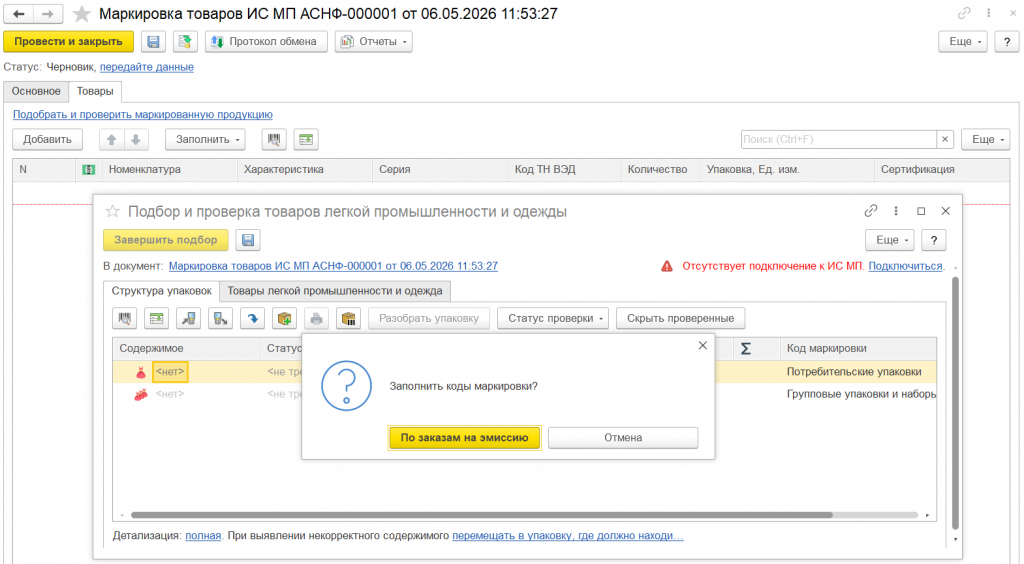Click the back navigation arrow
Screen dimensions: 1024x564
click(x=19, y=14)
